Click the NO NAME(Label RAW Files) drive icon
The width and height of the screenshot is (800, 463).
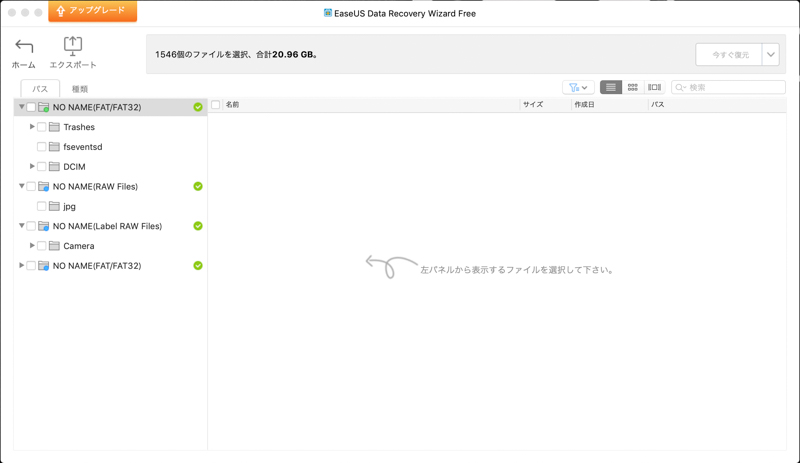[44, 226]
